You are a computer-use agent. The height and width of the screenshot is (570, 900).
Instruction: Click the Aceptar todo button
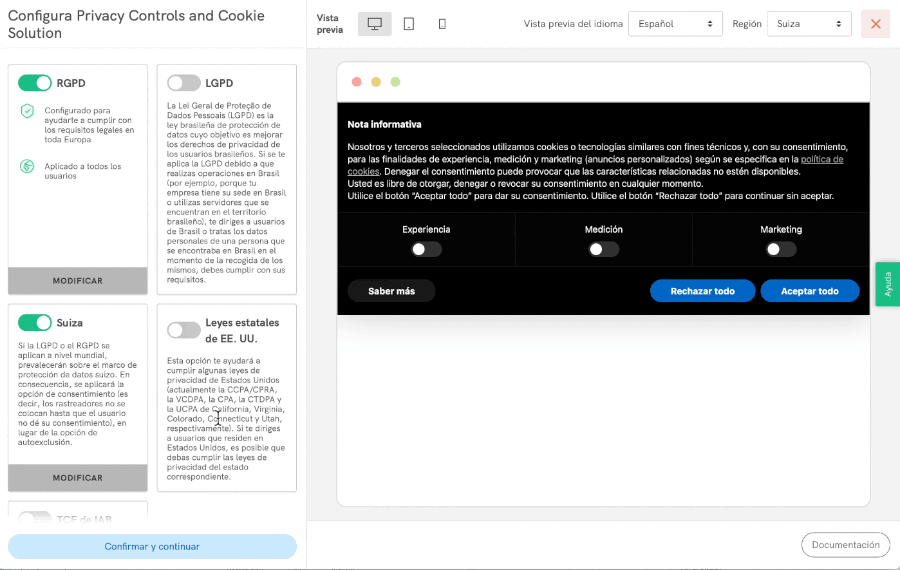809,291
